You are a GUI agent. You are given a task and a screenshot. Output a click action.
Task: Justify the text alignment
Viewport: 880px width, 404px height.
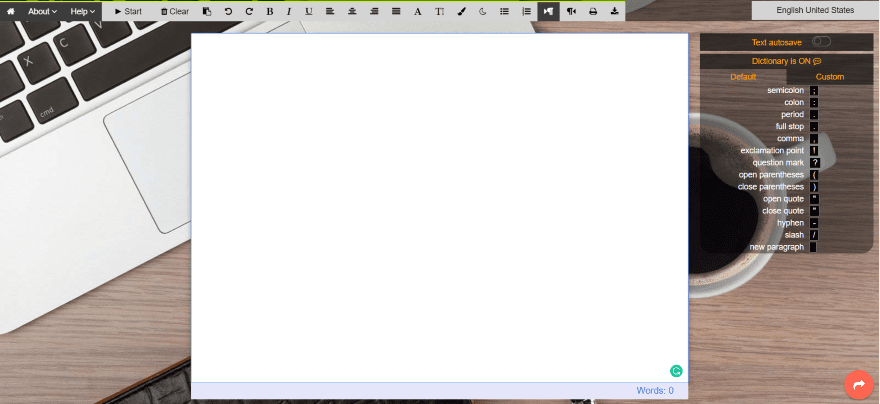tap(396, 11)
